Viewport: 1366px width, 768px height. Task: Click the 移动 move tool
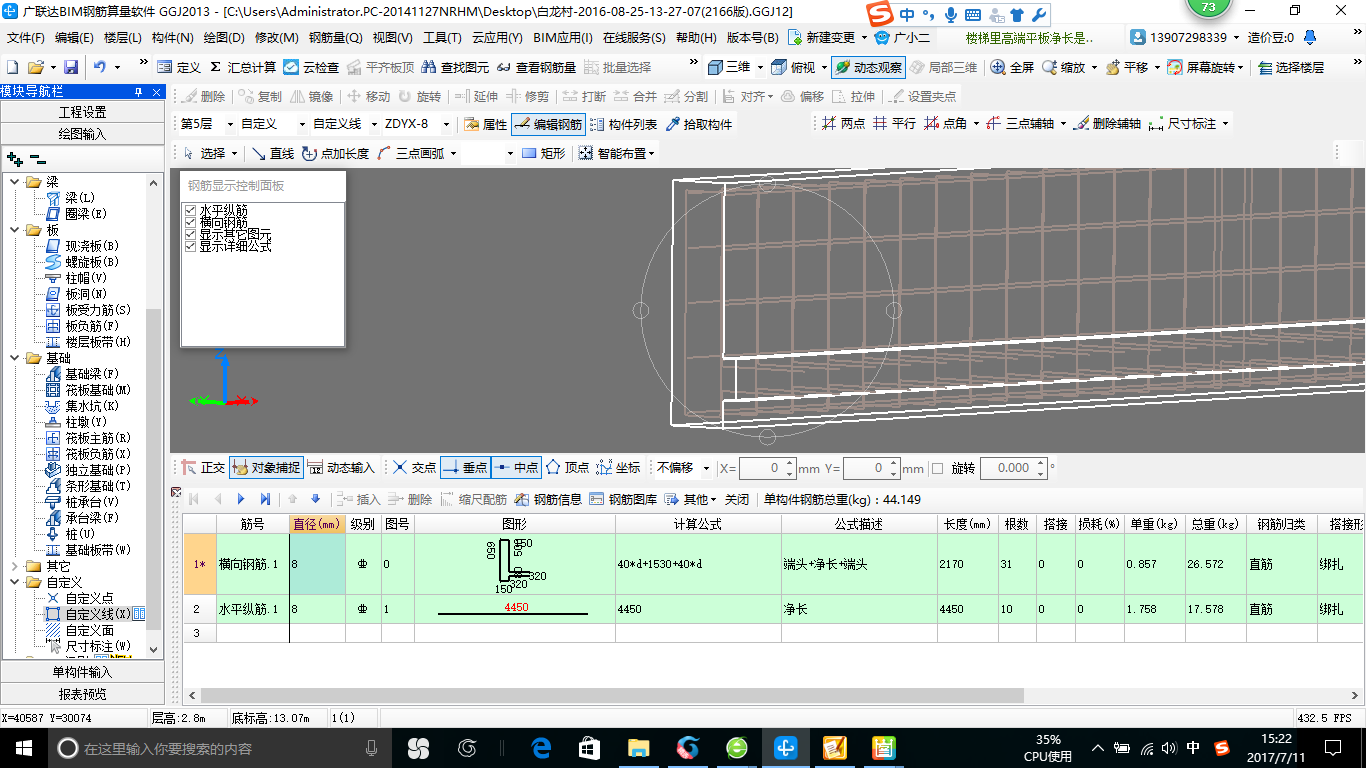tap(368, 96)
